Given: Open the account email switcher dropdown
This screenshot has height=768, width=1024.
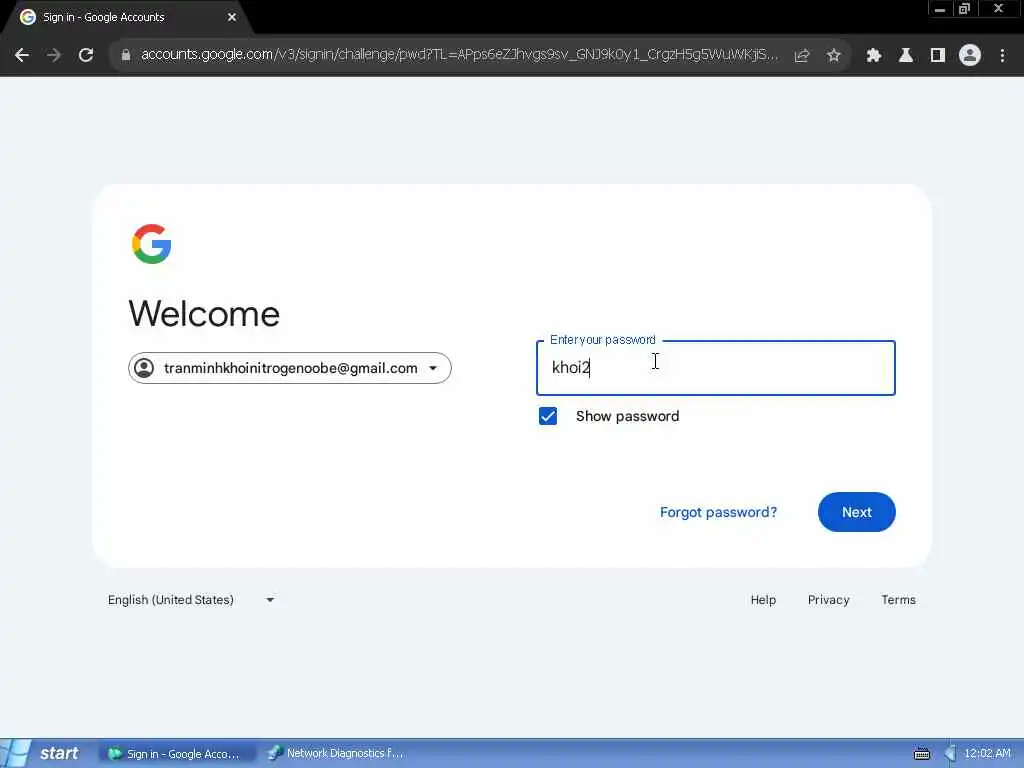Looking at the screenshot, I should click(x=289, y=368).
